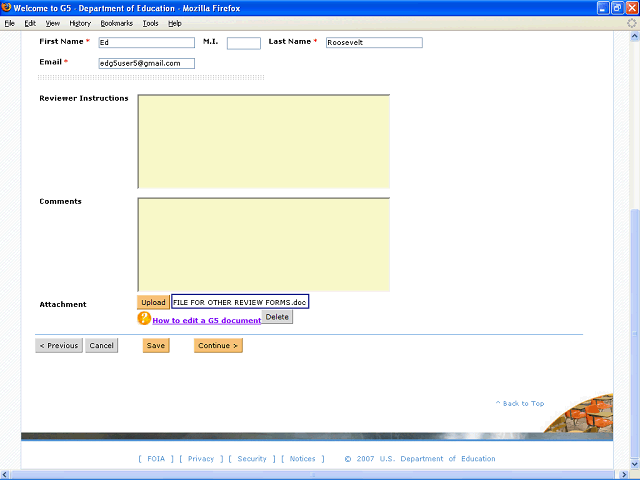Save the form
640x480 pixels.
156,345
